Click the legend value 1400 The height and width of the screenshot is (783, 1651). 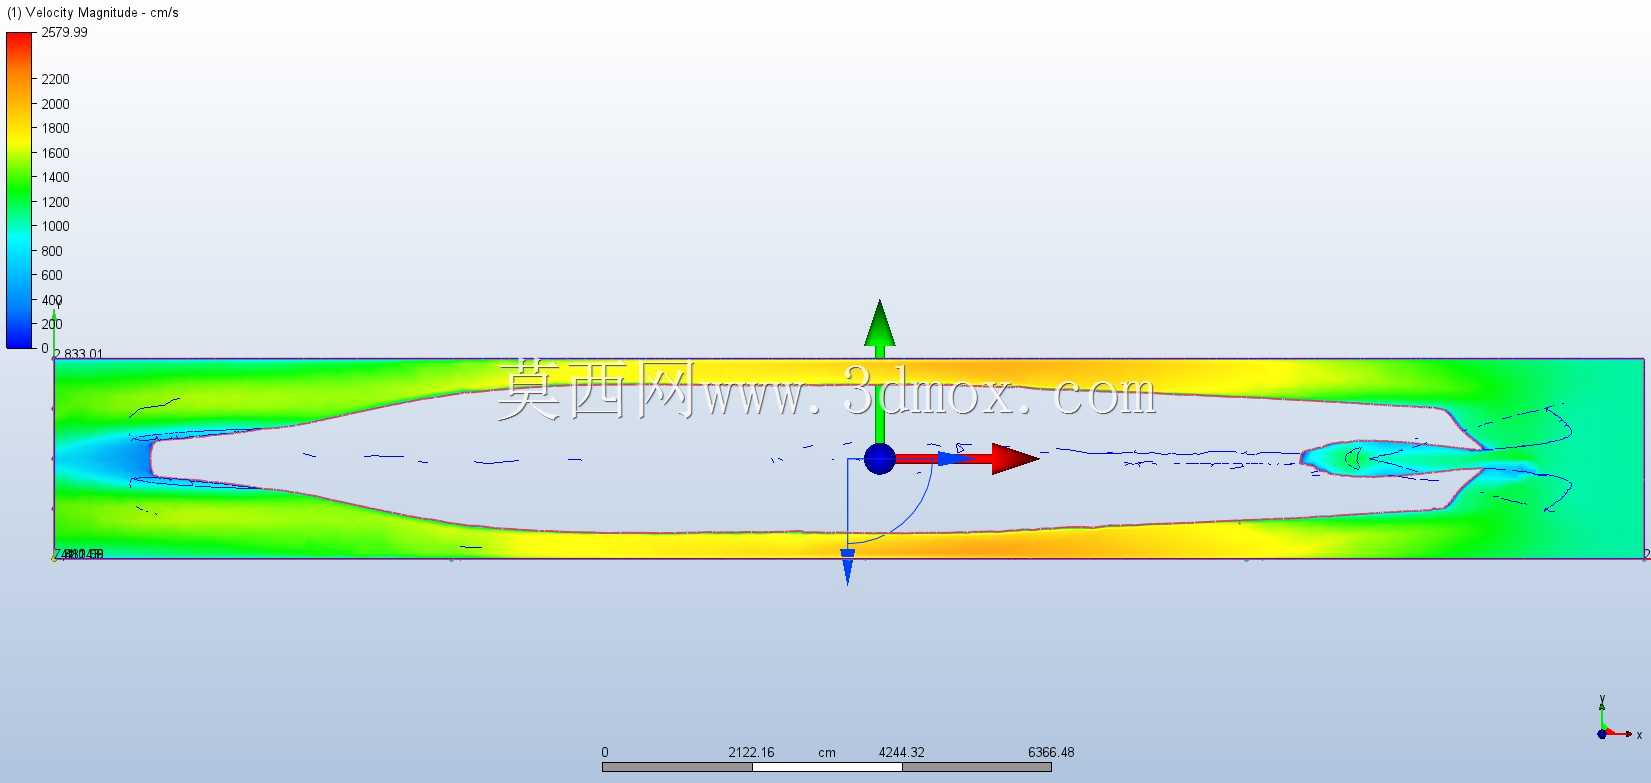55,177
